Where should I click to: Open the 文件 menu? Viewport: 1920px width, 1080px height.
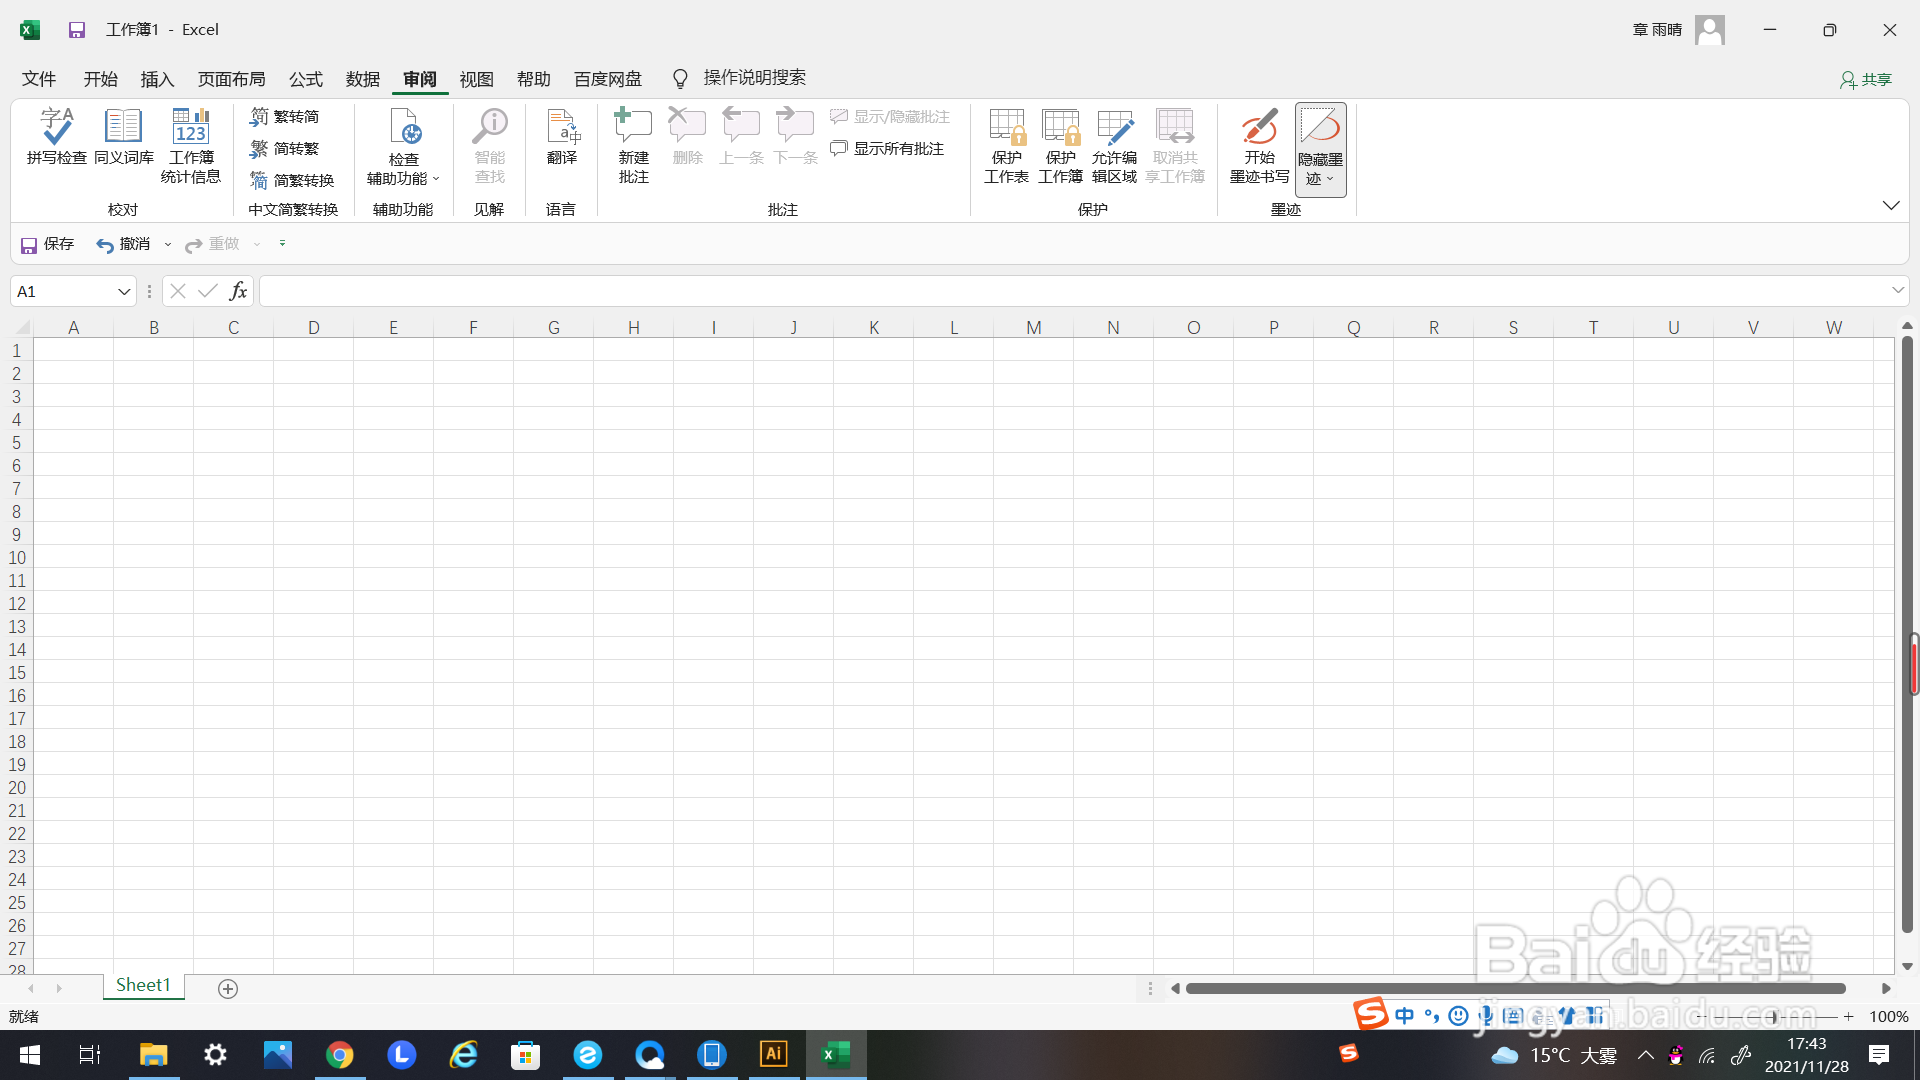tap(39, 79)
